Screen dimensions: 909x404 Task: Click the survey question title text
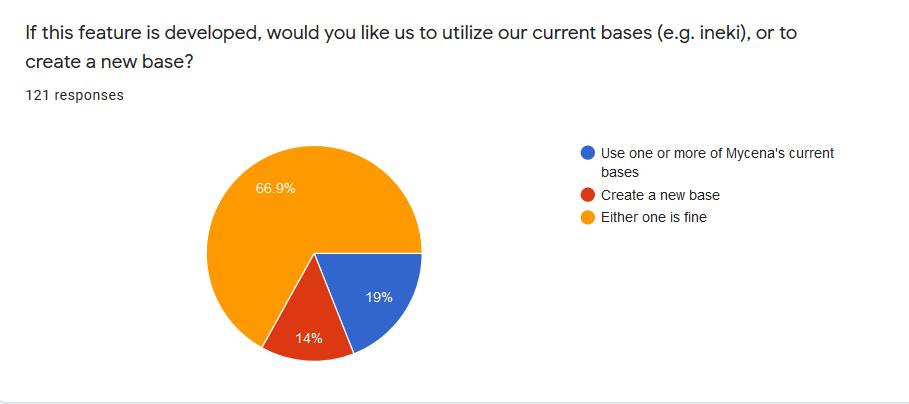point(411,47)
